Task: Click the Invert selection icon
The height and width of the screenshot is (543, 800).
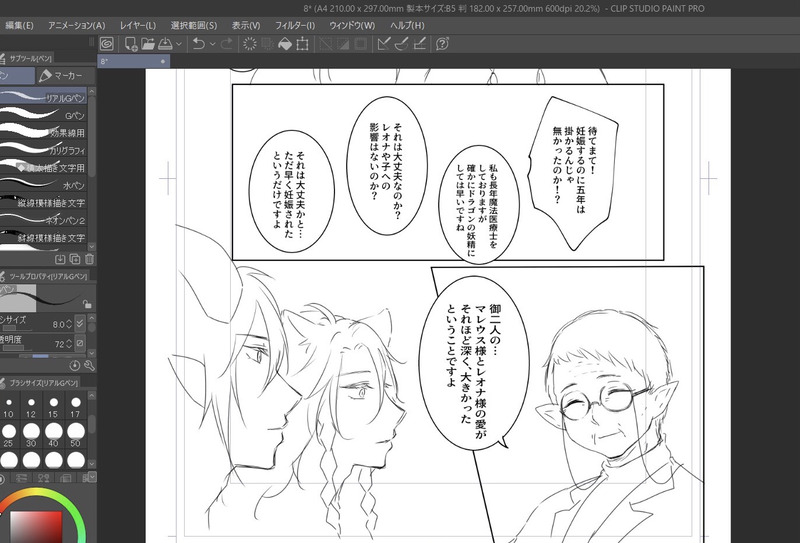Action: (x=343, y=44)
